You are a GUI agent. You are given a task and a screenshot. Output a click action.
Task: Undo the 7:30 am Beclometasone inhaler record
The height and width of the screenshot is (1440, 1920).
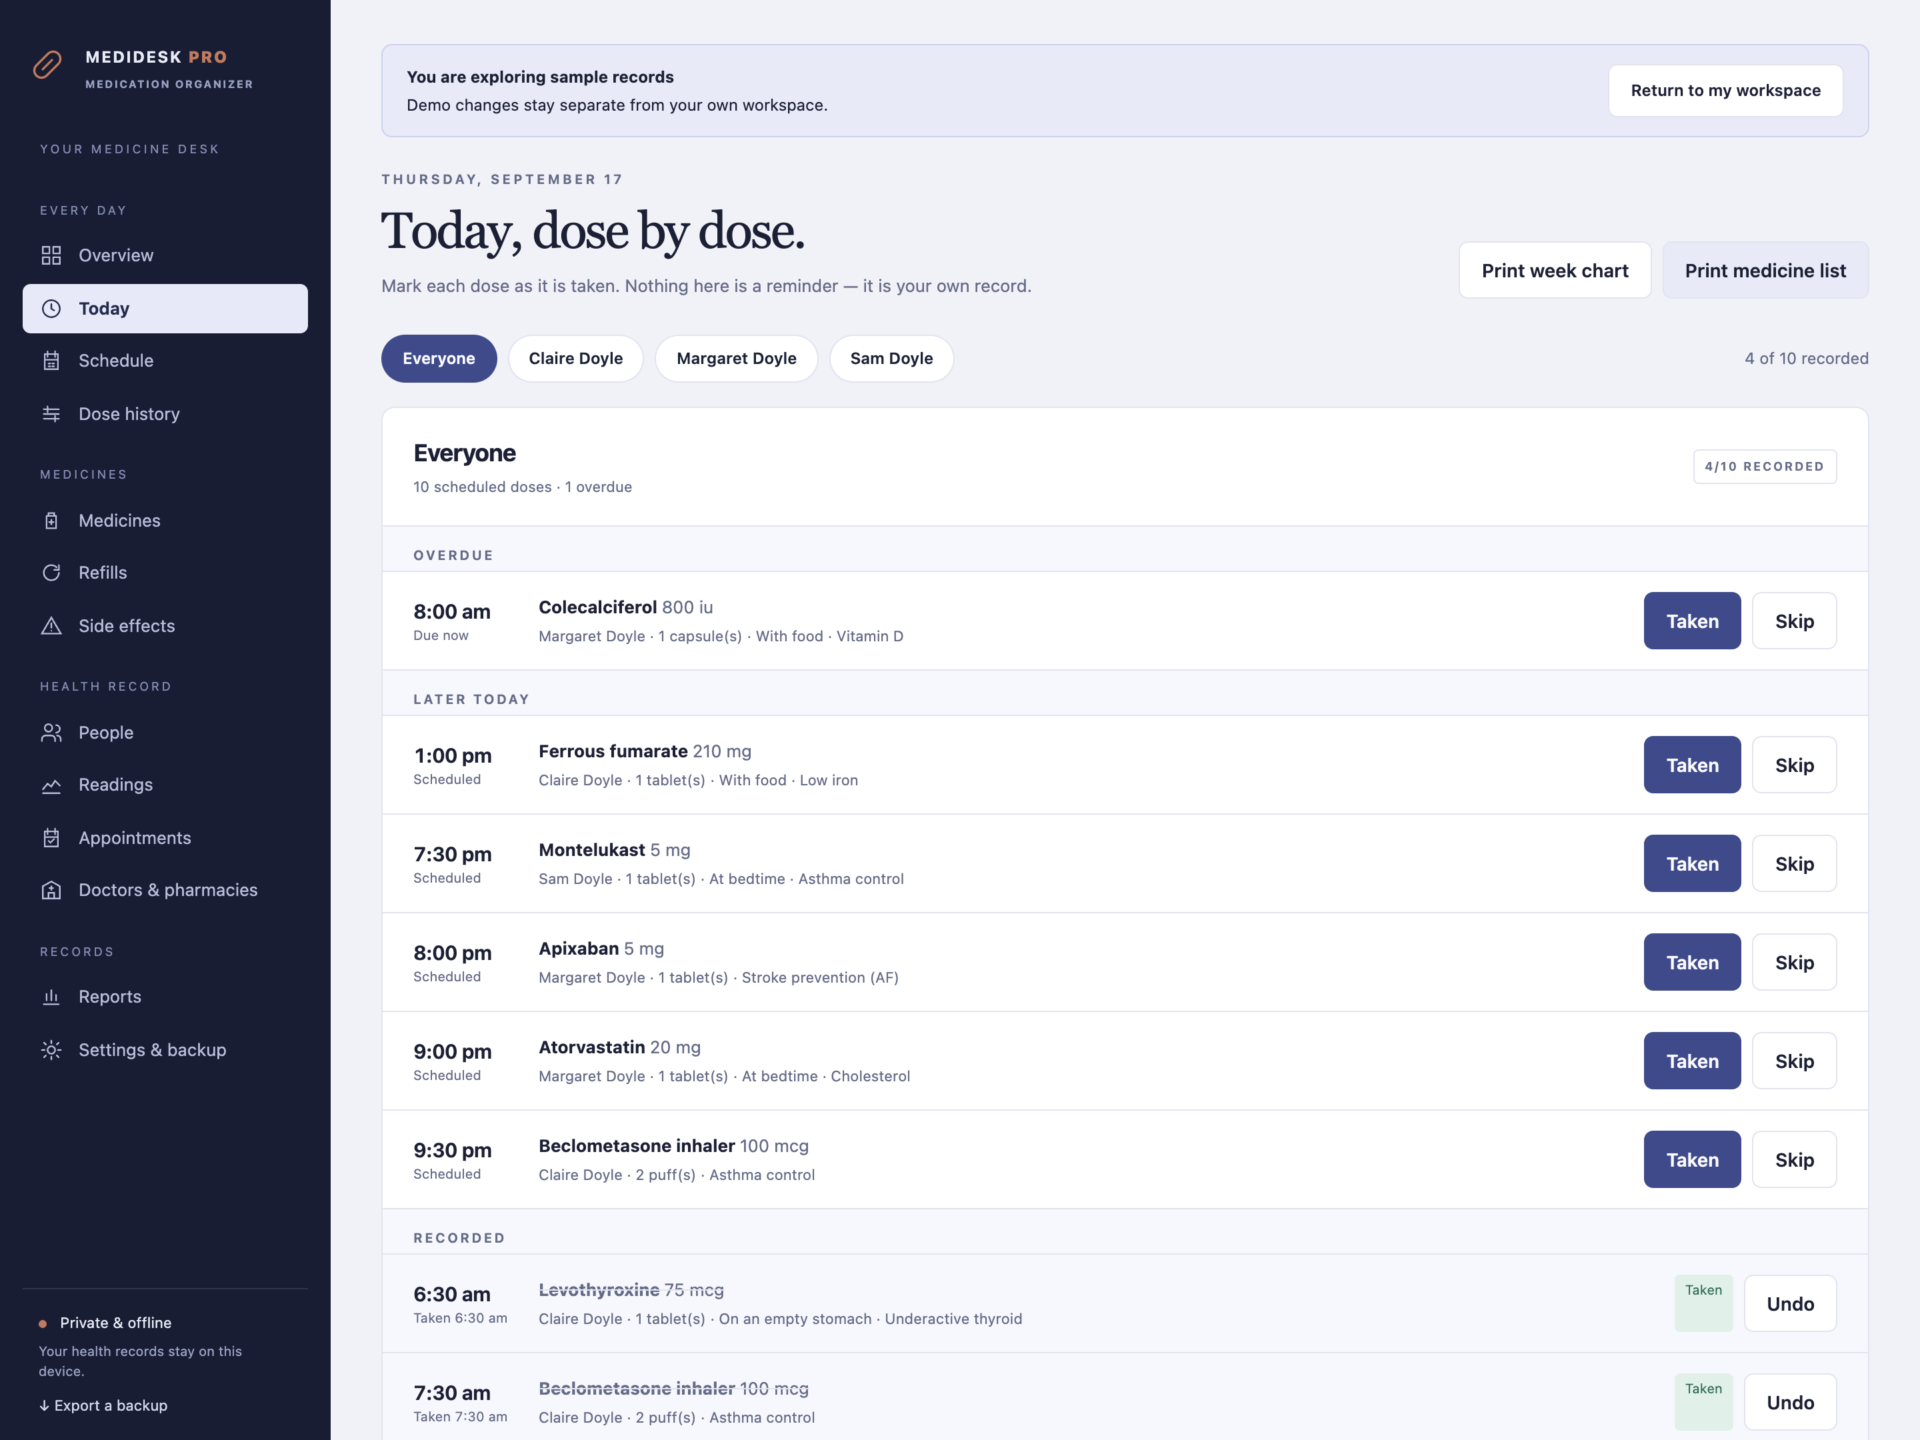(1790, 1402)
